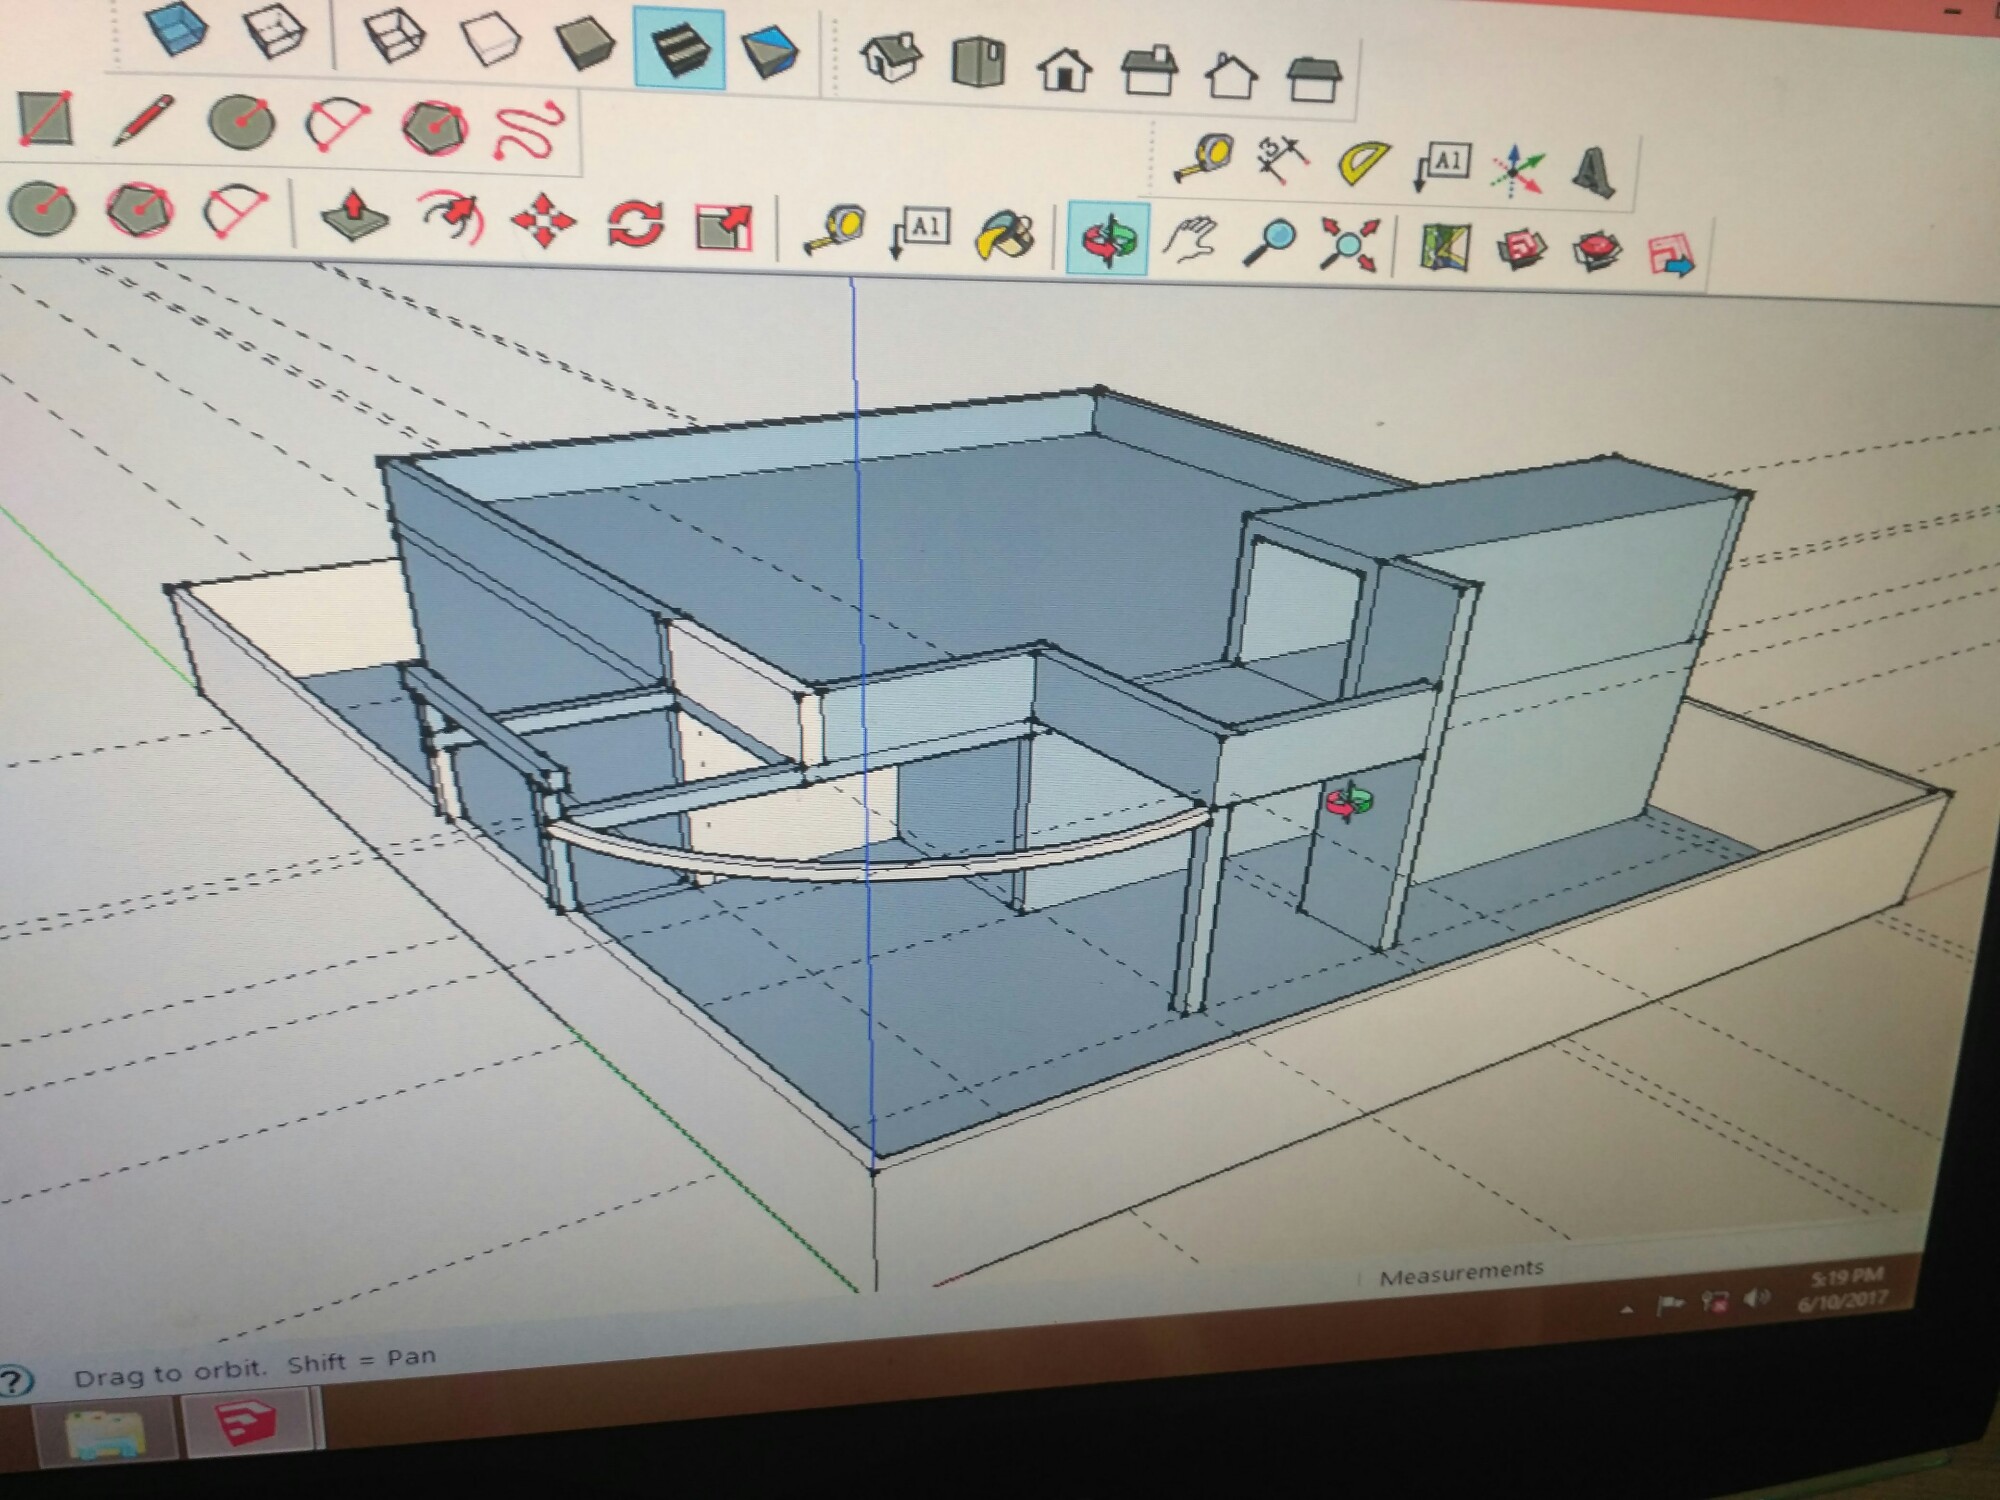Select the Rotate tool
Screen dimensions: 2000x1500
pos(635,223)
